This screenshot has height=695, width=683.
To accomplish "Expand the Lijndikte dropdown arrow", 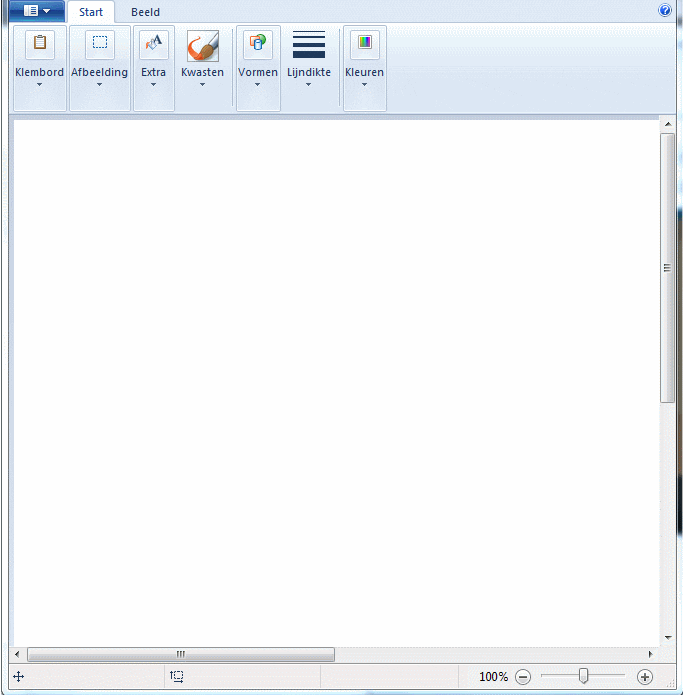I will [x=308, y=85].
